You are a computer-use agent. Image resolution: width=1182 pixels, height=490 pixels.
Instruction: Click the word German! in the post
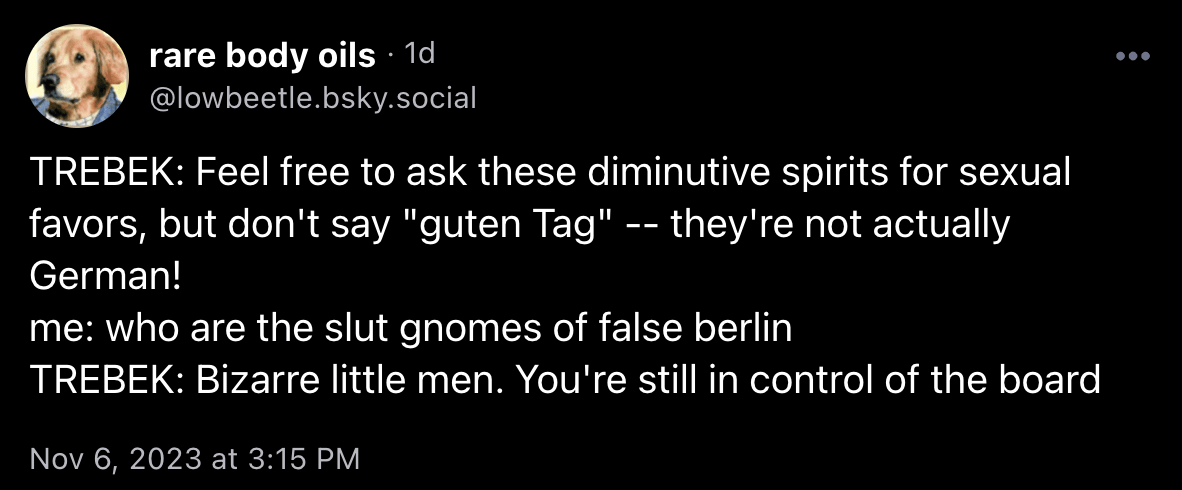click(x=106, y=277)
